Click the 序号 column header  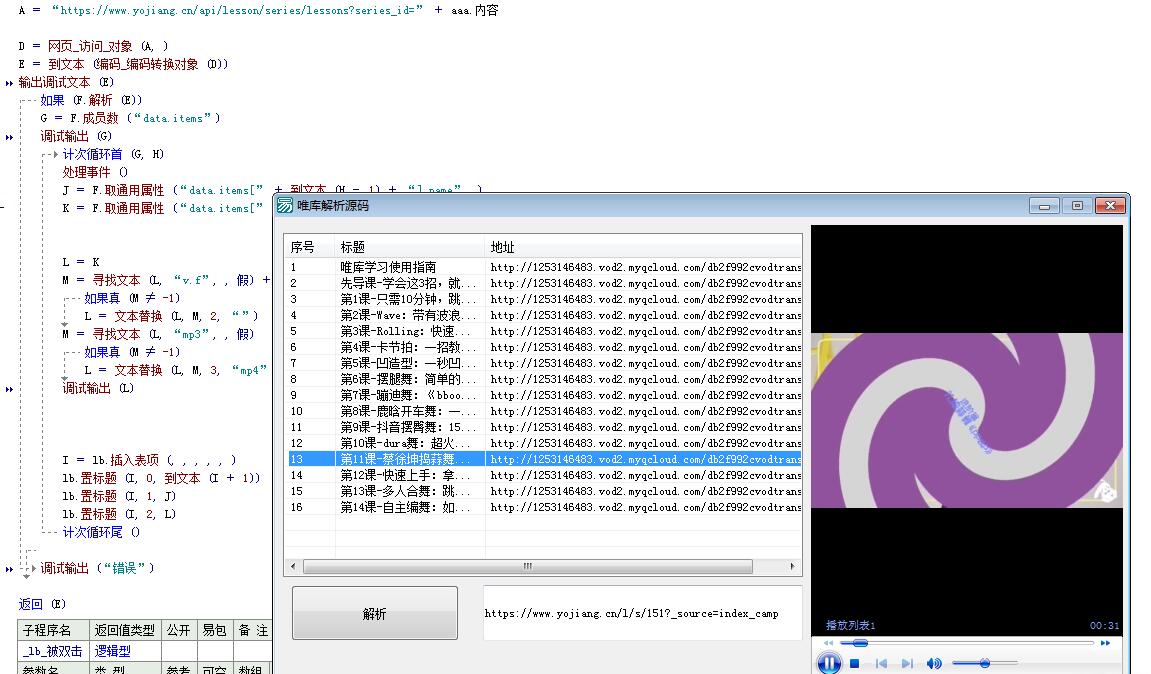point(309,247)
